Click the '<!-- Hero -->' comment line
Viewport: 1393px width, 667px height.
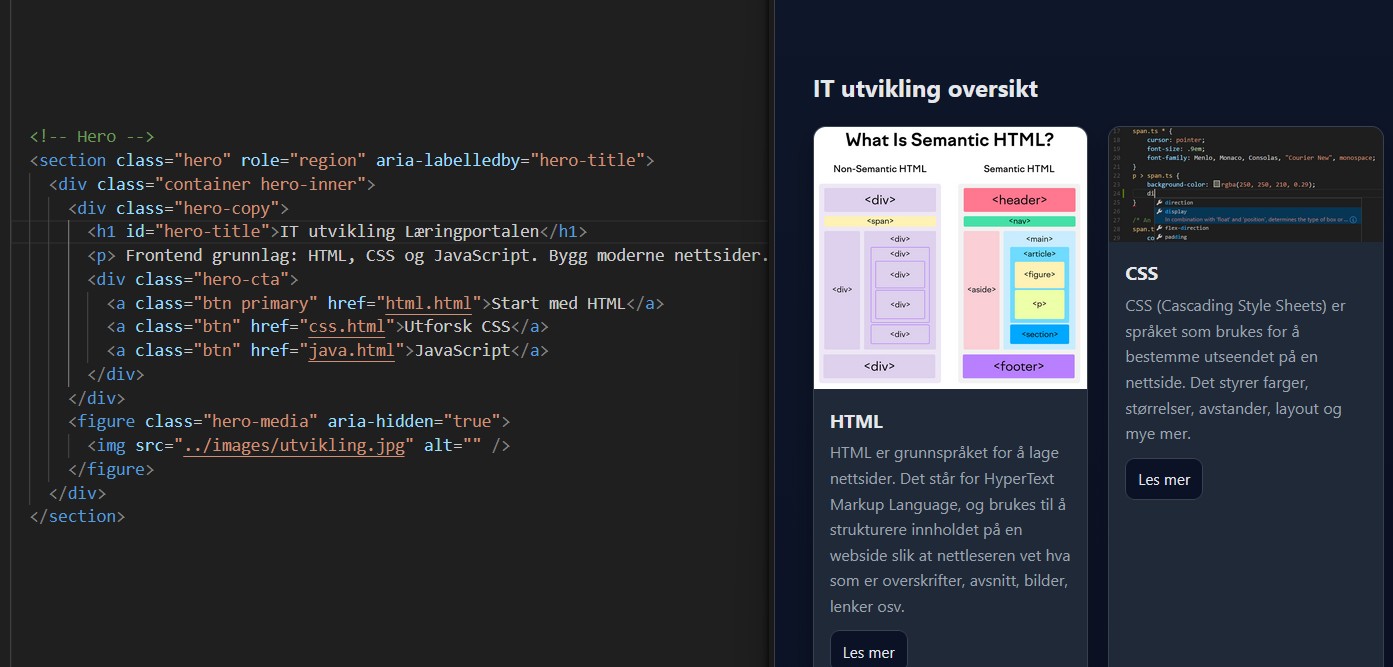(92, 136)
